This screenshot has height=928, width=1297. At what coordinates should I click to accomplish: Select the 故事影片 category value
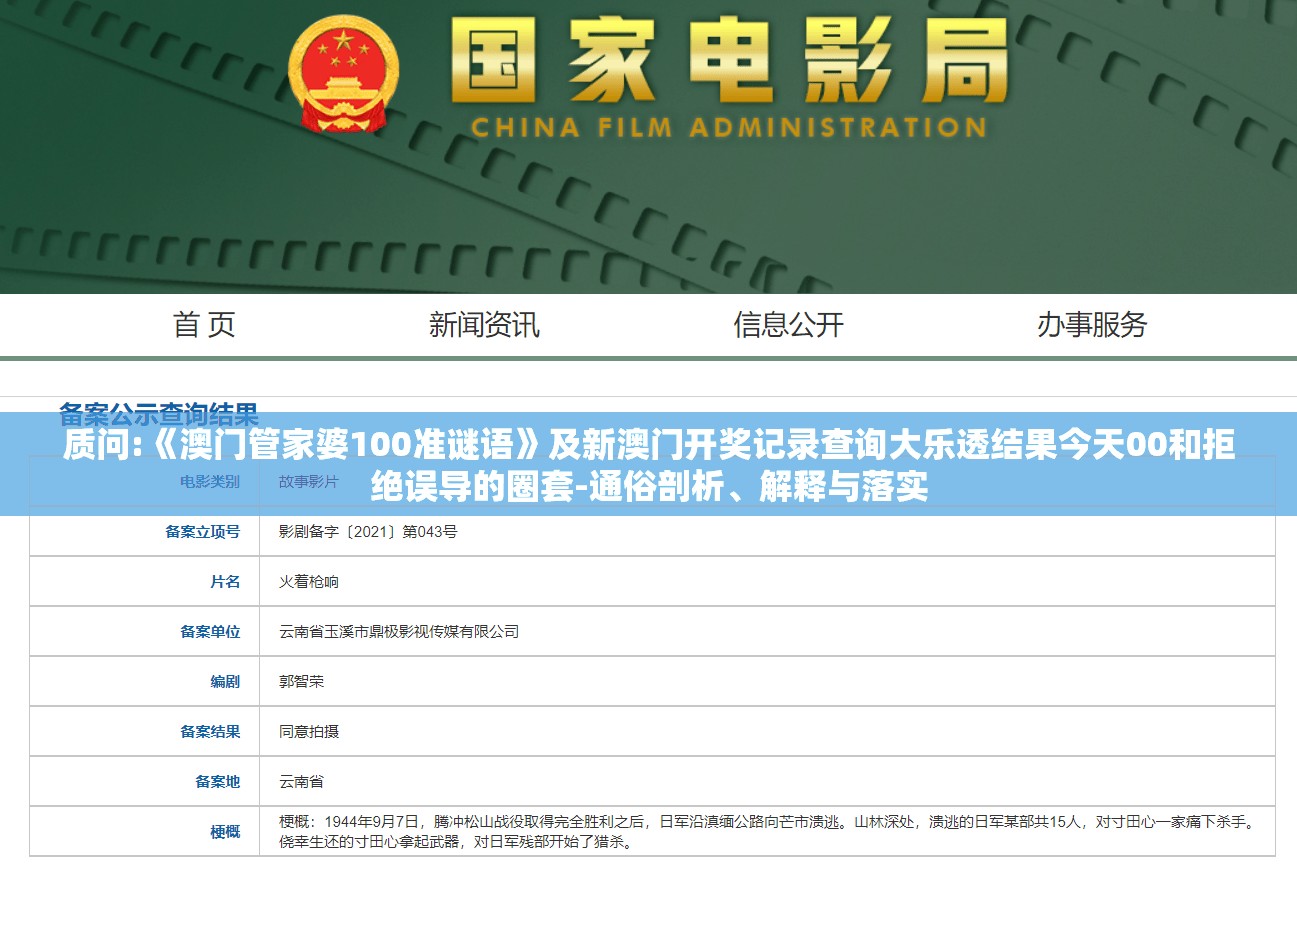coord(309,482)
